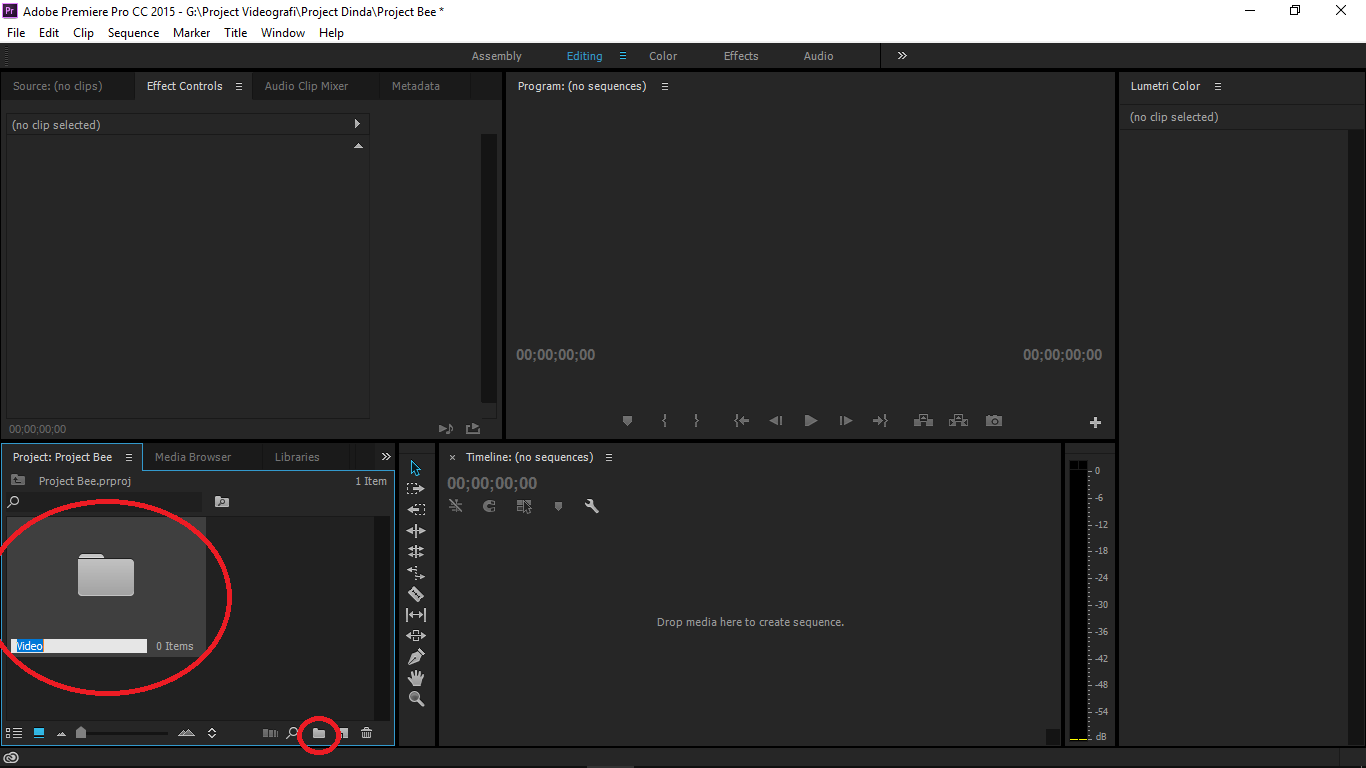Click Automate to Sequence icon
This screenshot has width=1366, height=768.
tap(270, 733)
